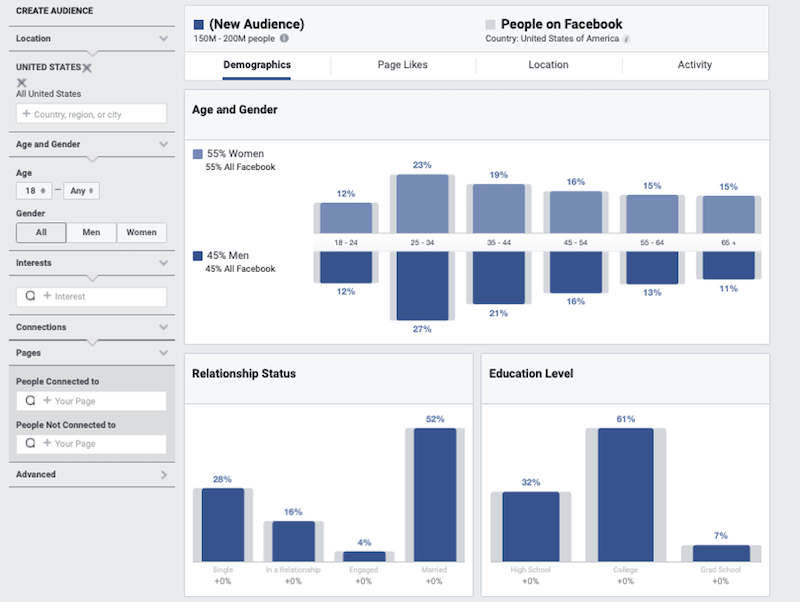
Task: Open the minimum age dropdown showing 18
Action: 32,190
